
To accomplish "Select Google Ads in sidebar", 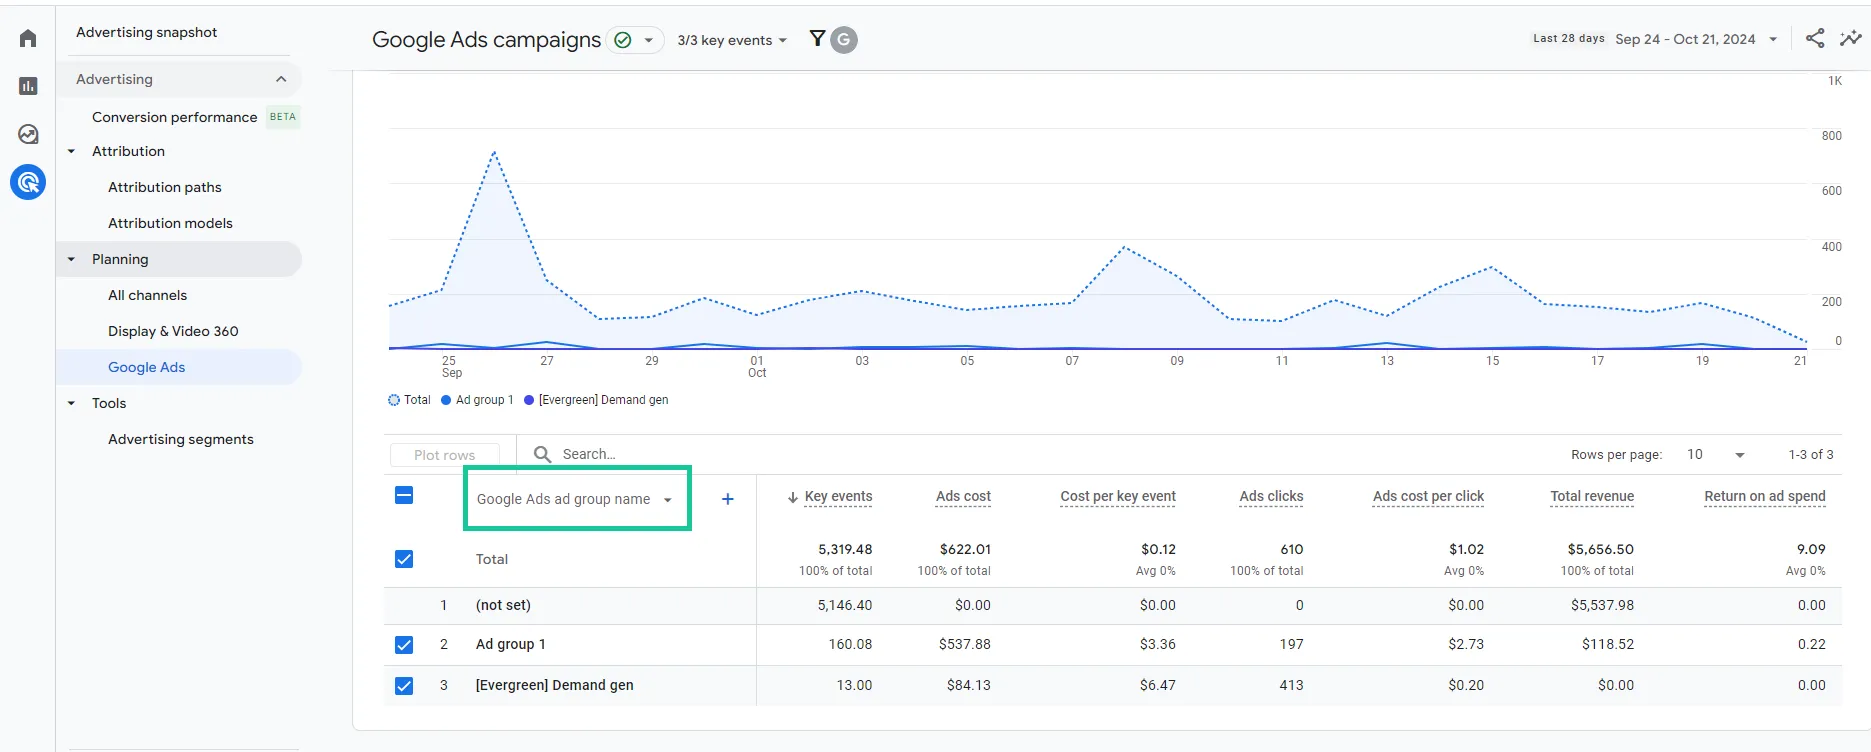I will point(147,367).
